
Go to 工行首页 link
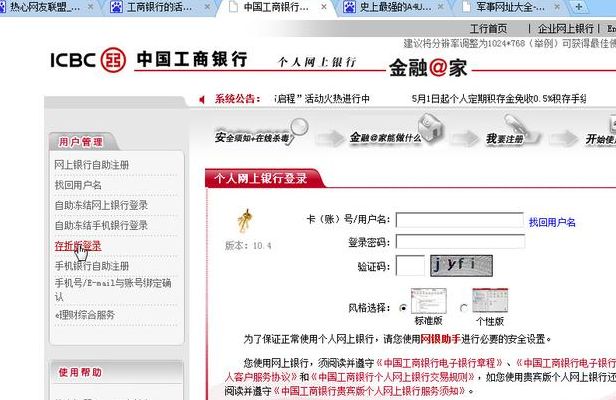[488, 29]
